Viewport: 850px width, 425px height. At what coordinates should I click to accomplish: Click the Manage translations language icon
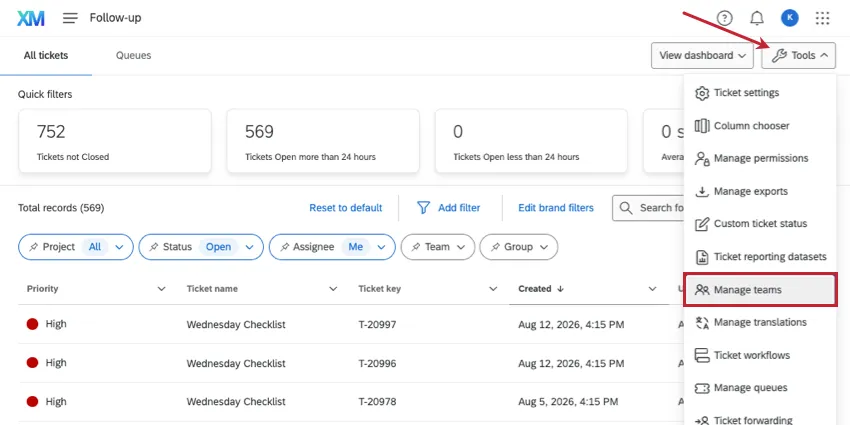click(x=702, y=323)
